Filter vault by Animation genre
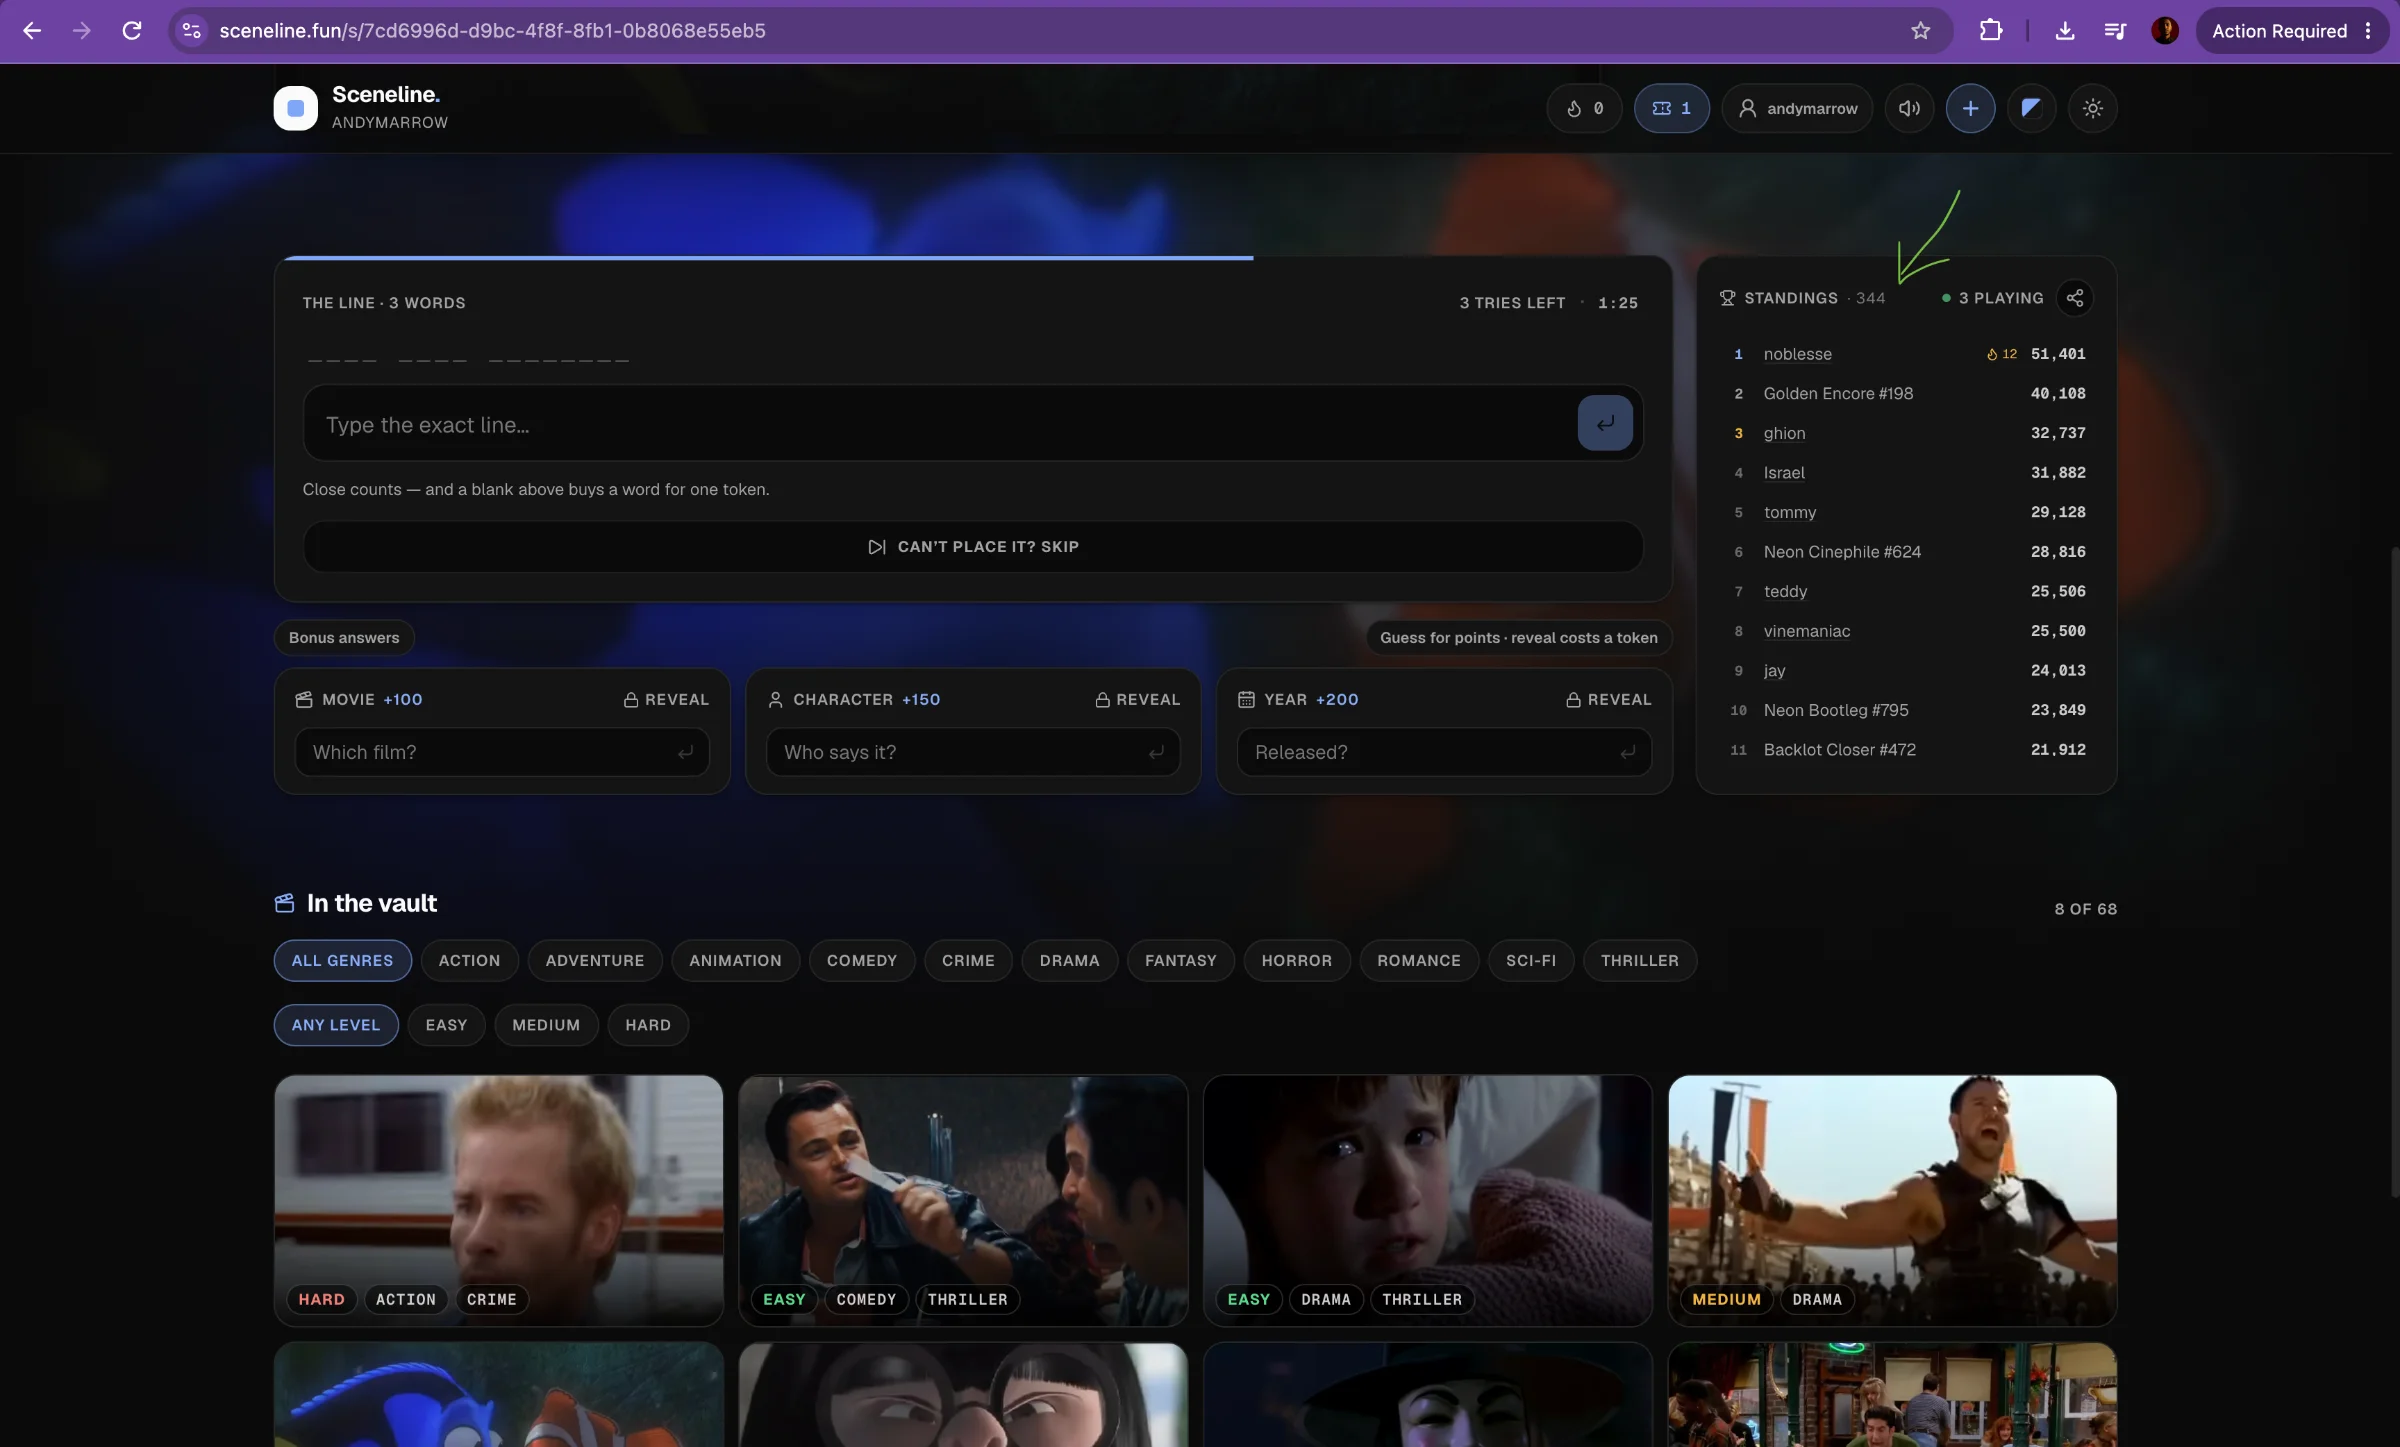Viewport: 2400px width, 1447px height. click(x=735, y=961)
